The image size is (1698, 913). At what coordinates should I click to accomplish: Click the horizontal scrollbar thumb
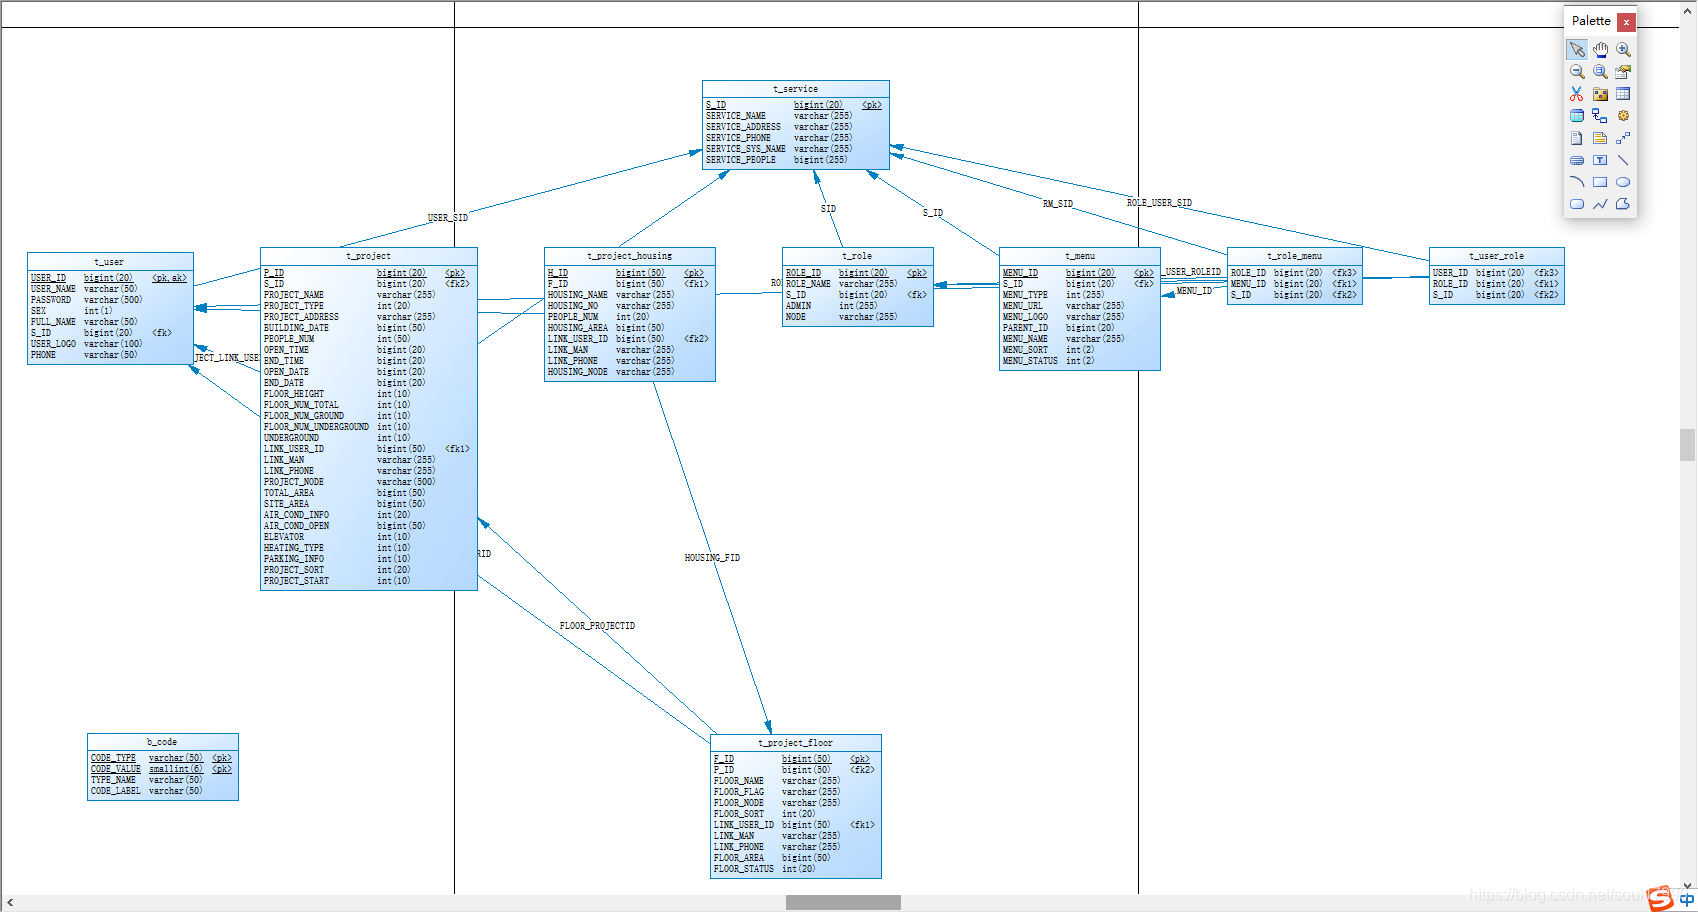843,903
